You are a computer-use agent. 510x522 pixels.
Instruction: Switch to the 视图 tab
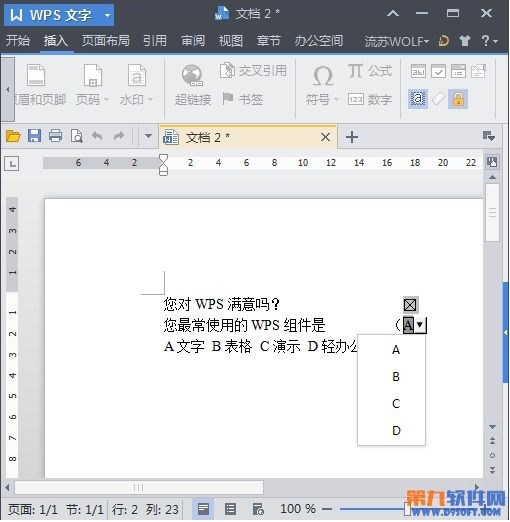click(x=231, y=41)
